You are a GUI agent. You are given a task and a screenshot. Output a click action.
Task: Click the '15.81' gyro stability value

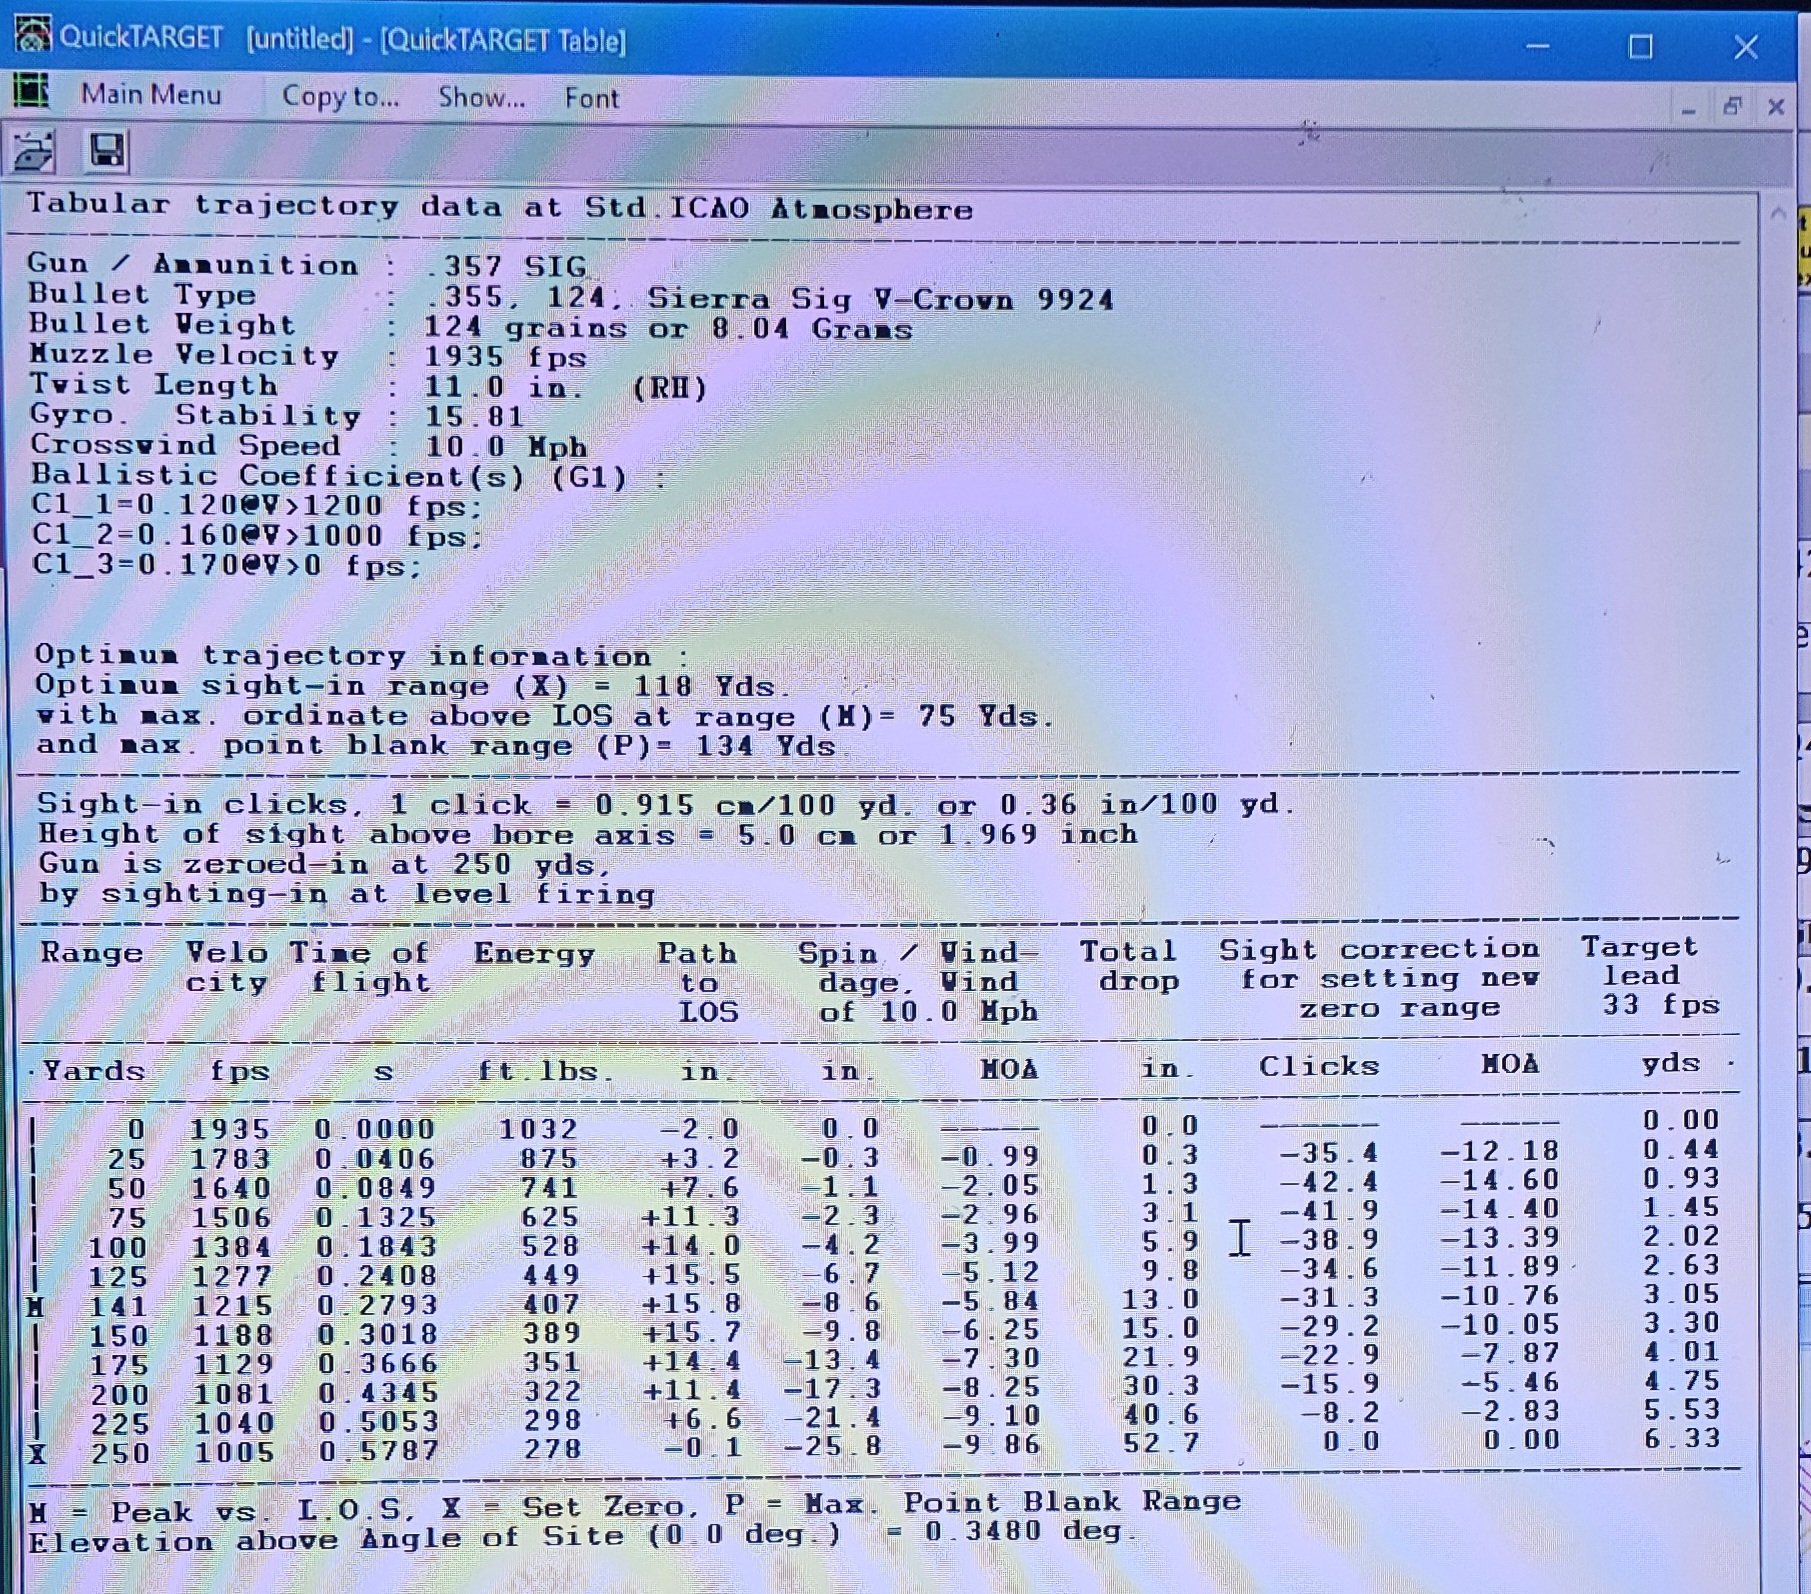(473, 417)
